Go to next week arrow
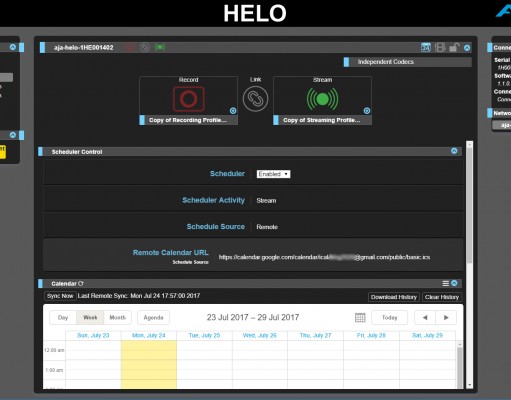The height and width of the screenshot is (400, 511). (446, 318)
